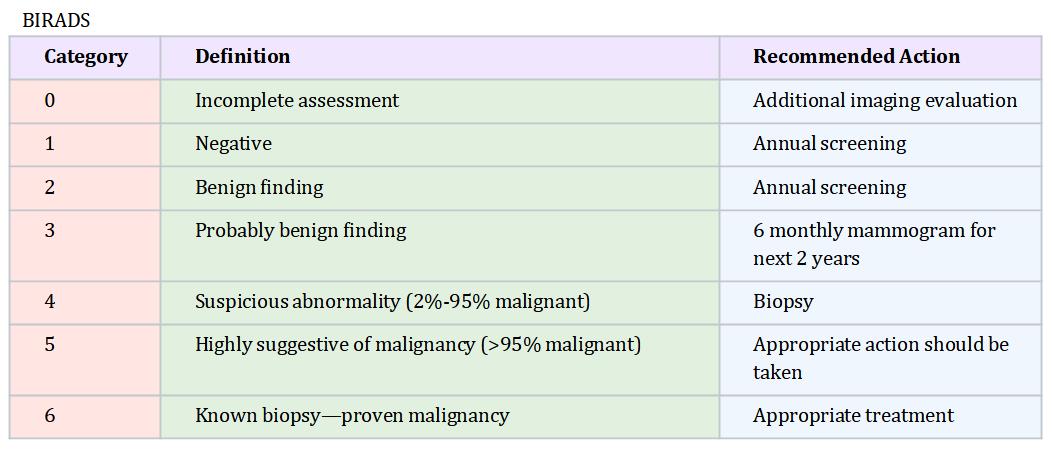Click the category 0 cell
Image resolution: width=1052 pixels, height=449 pixels.
tap(85, 101)
